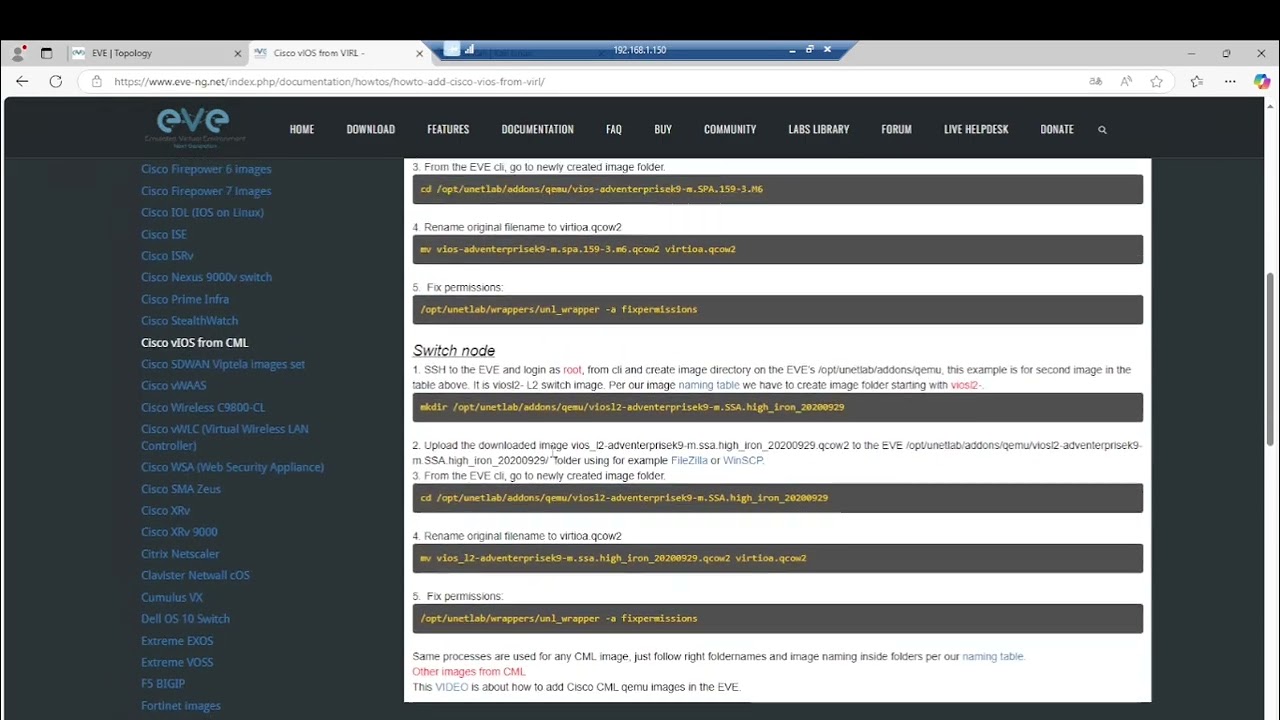Open the Cisco Prime Infra link
1280x720 pixels.
(x=185, y=299)
